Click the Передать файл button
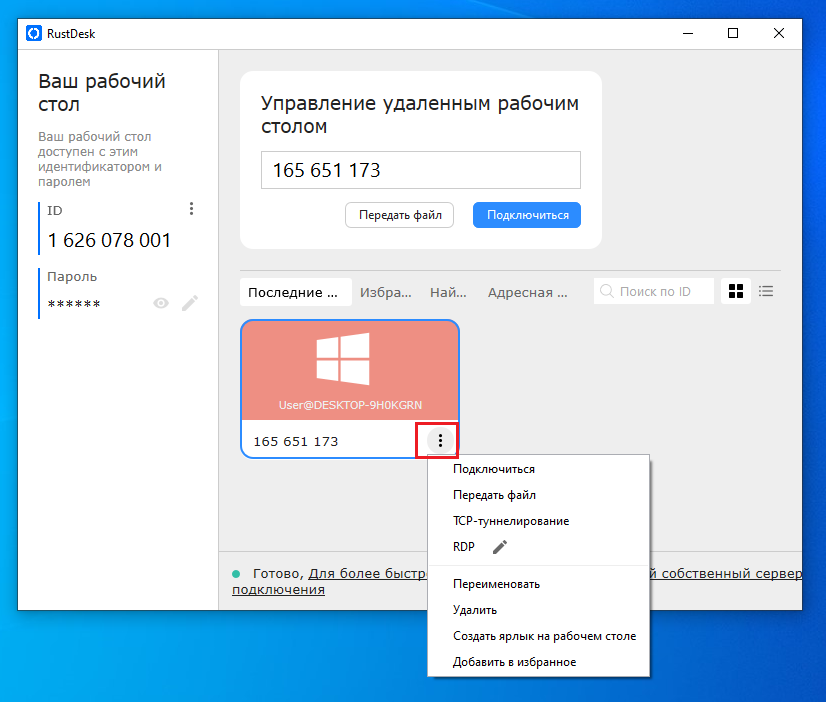This screenshot has height=702, width=826. 399,215
